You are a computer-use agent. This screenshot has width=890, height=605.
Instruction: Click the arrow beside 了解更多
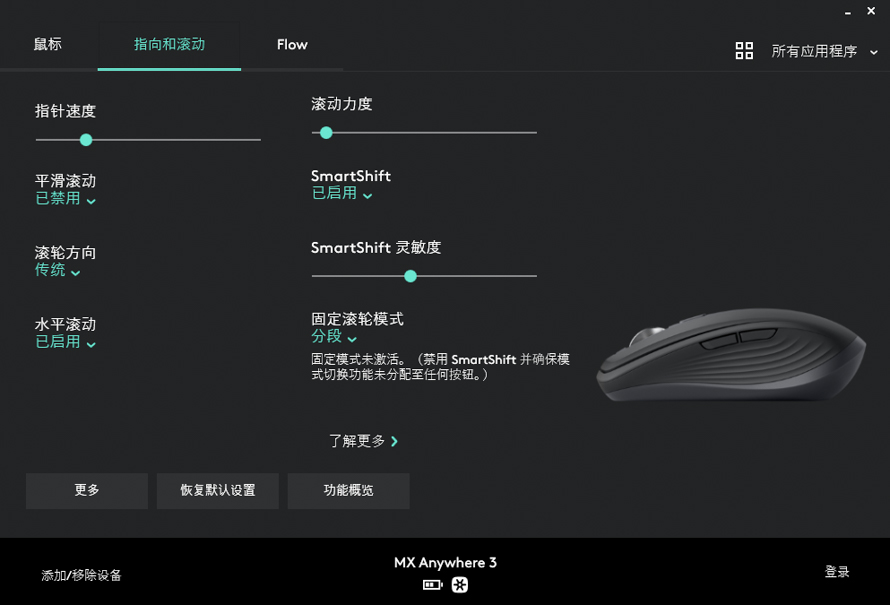394,441
